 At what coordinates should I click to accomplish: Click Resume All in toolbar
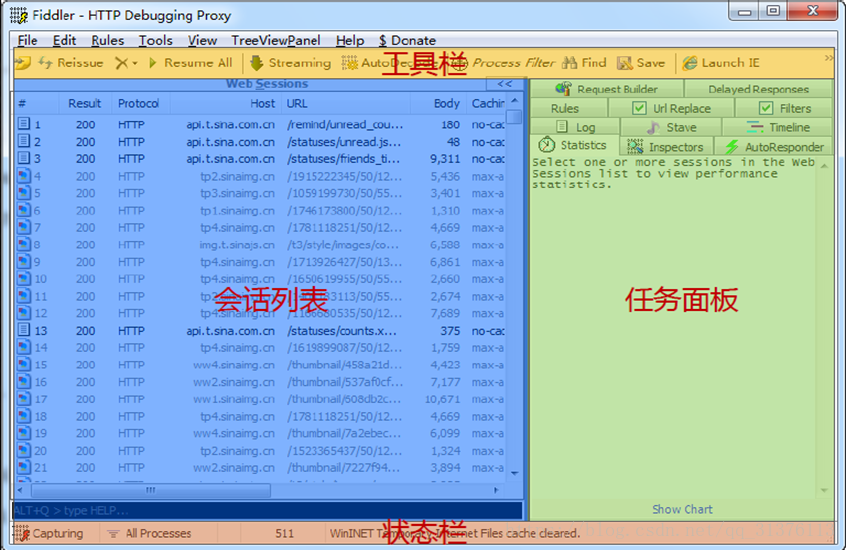coord(190,63)
